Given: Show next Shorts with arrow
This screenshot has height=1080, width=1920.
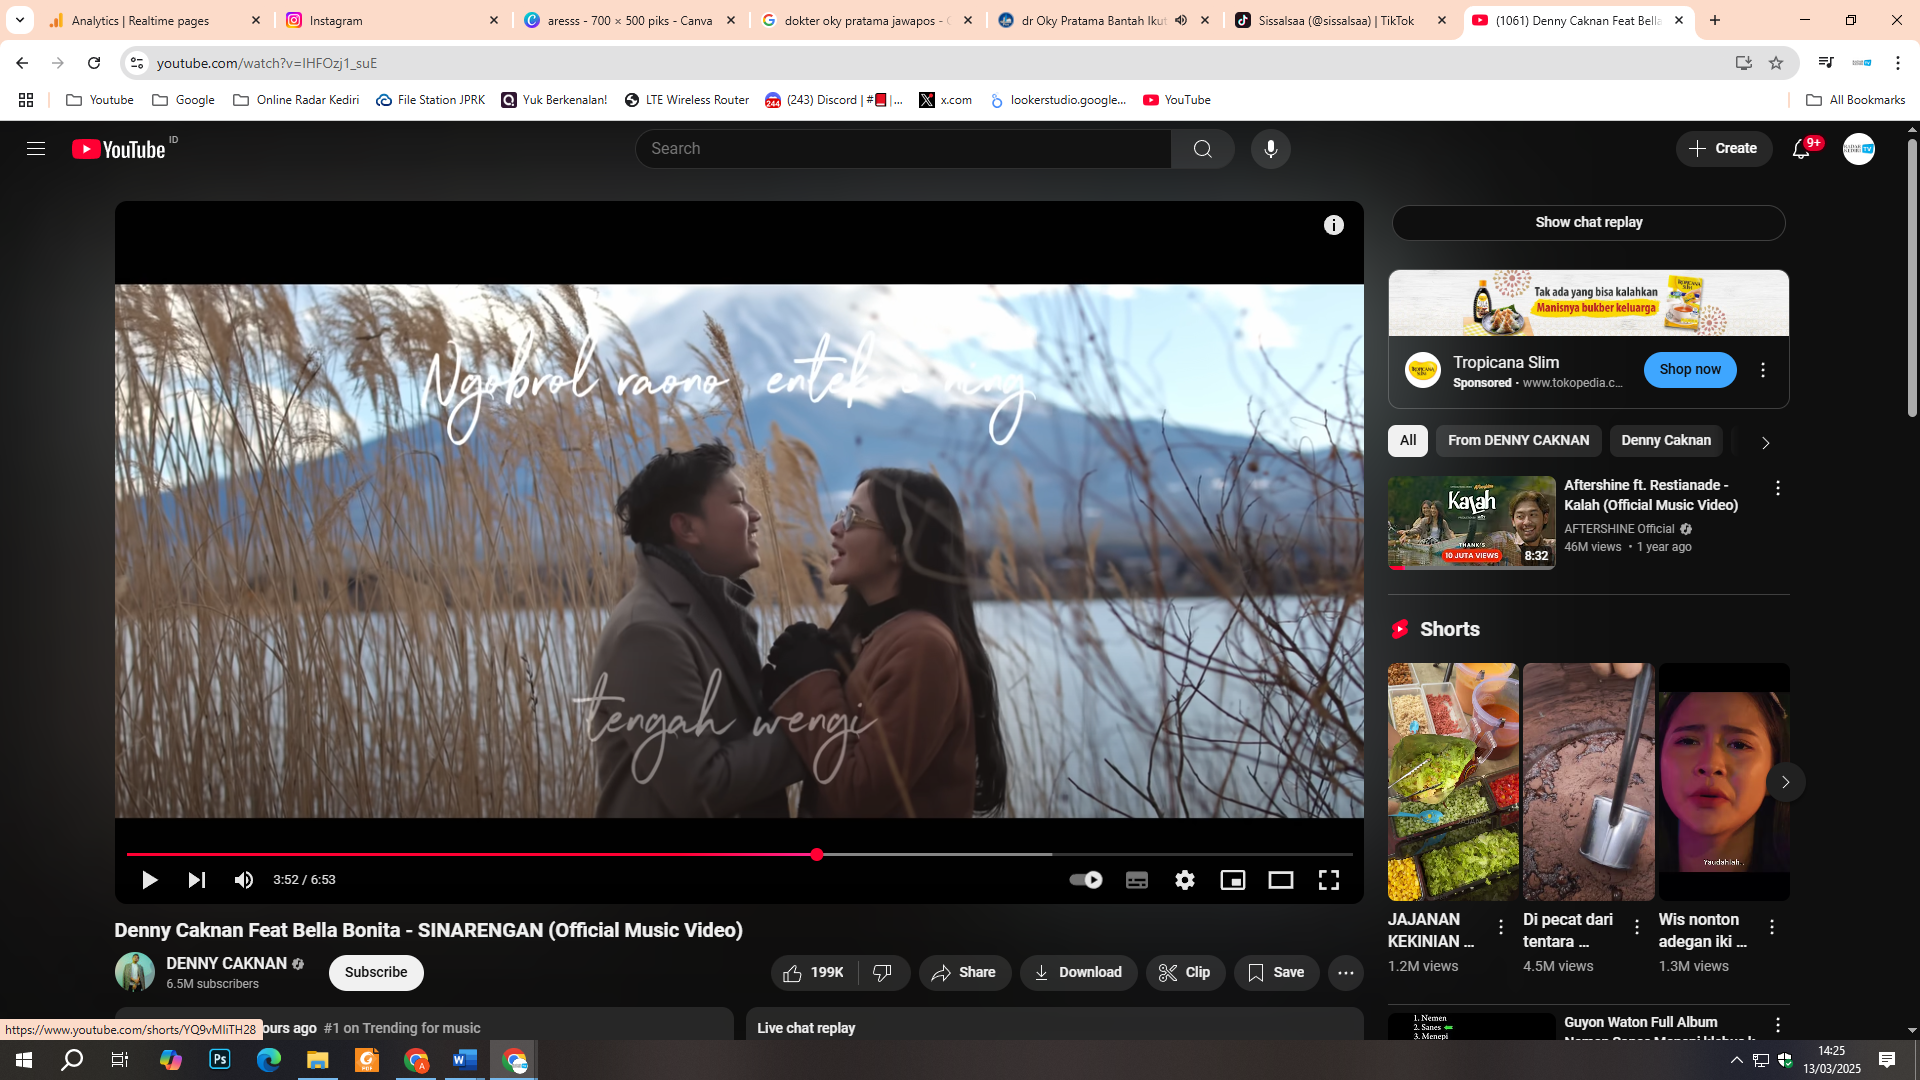Looking at the screenshot, I should click(1785, 782).
